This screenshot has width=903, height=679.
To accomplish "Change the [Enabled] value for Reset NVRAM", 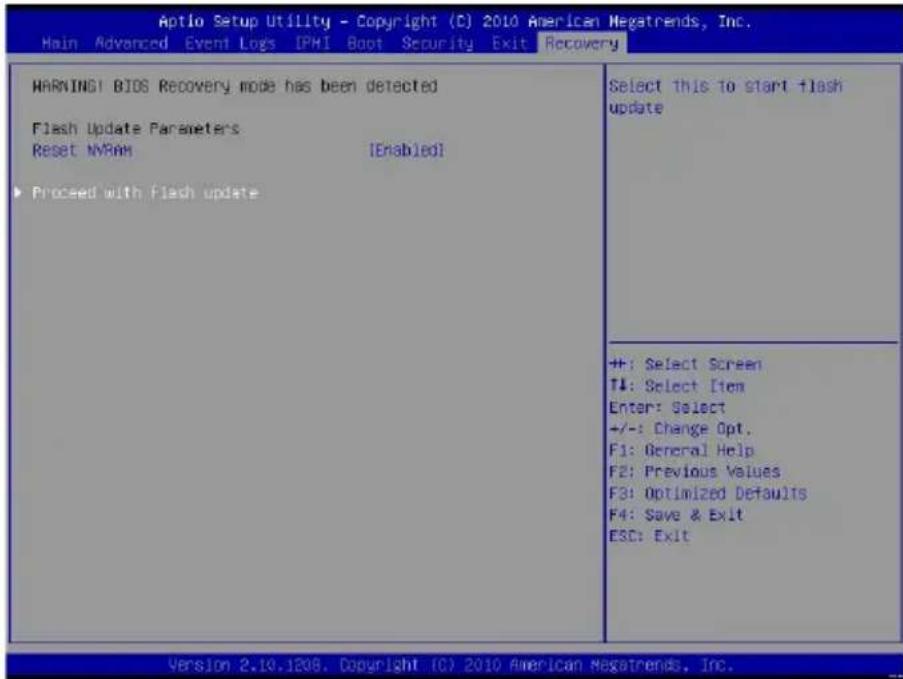I will tap(407, 150).
